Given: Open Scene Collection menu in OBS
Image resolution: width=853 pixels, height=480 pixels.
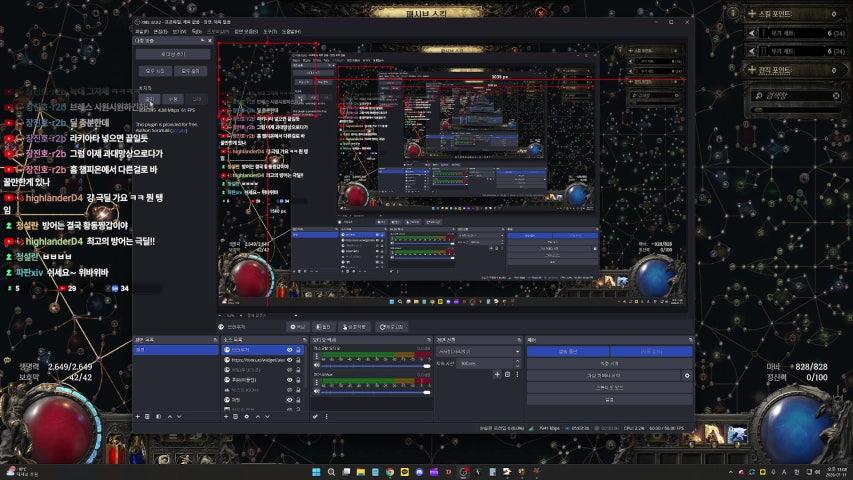Looking at the screenshot, I should point(246,32).
